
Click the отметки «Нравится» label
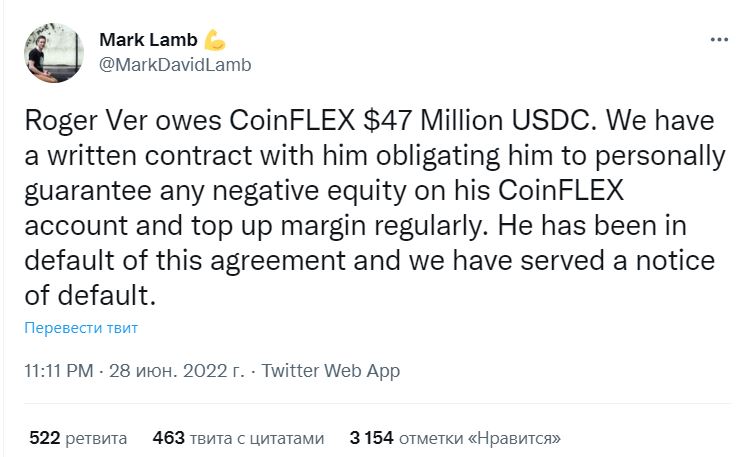point(480,438)
